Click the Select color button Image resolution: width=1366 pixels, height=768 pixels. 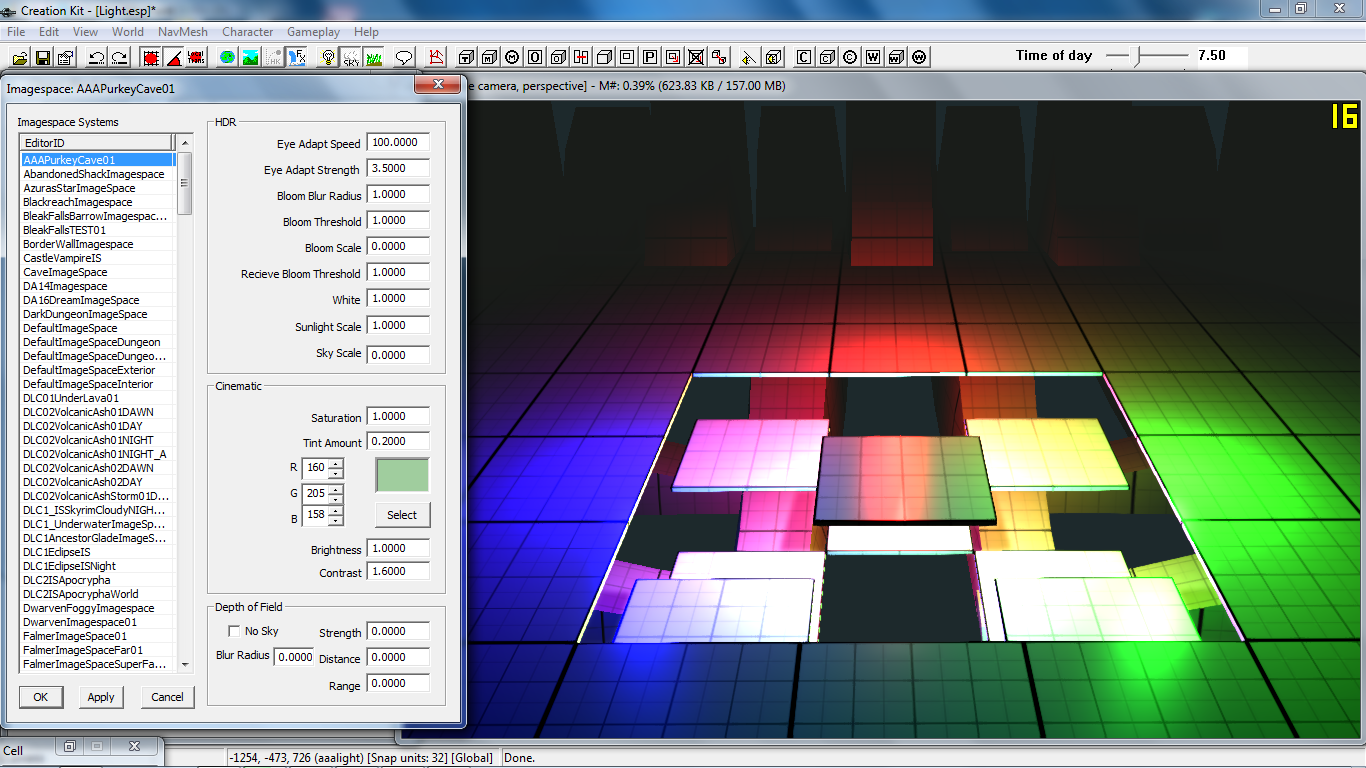402,515
